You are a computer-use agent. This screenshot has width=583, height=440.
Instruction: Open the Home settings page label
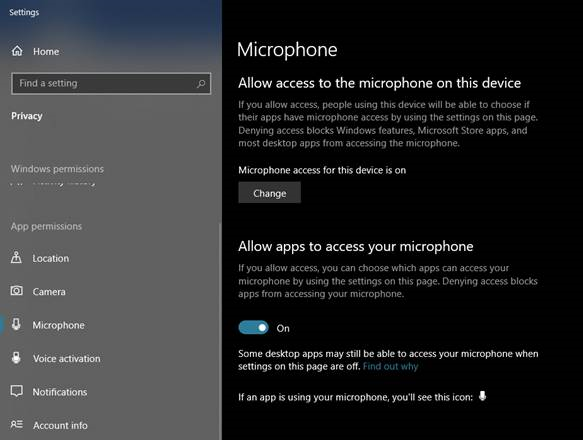click(x=46, y=52)
